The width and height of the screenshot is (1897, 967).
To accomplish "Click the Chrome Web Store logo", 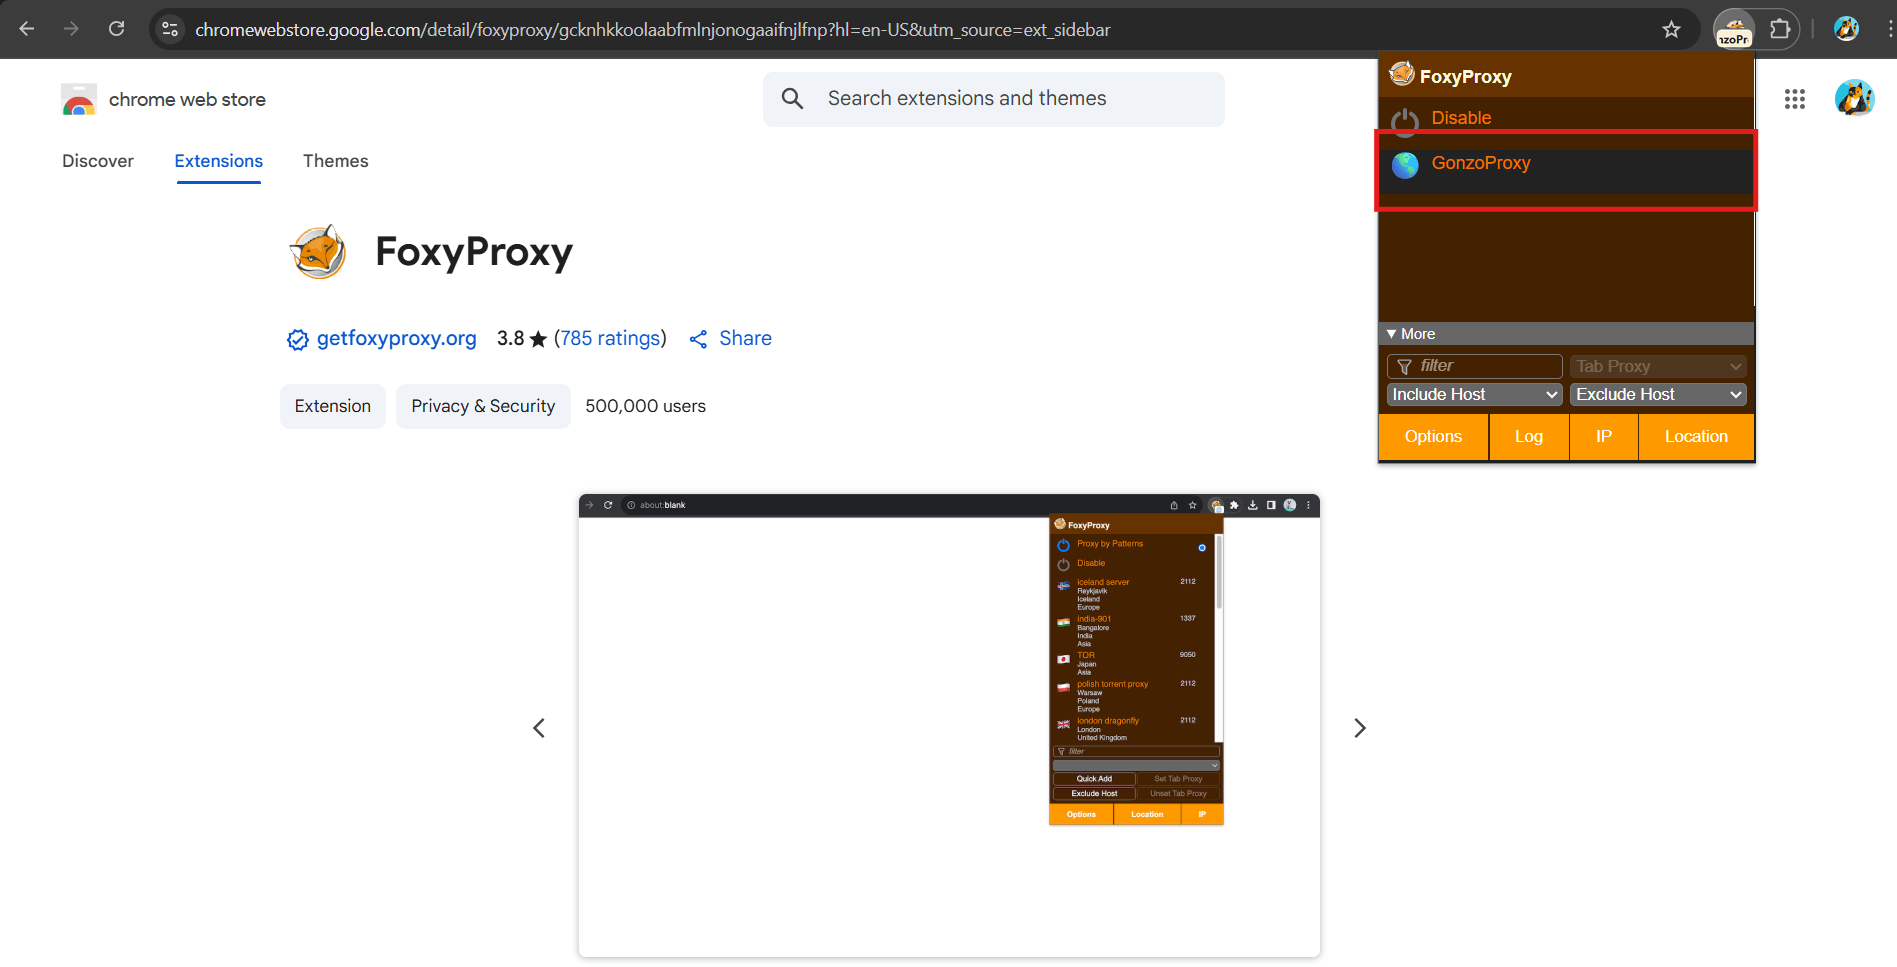I will 79,100.
